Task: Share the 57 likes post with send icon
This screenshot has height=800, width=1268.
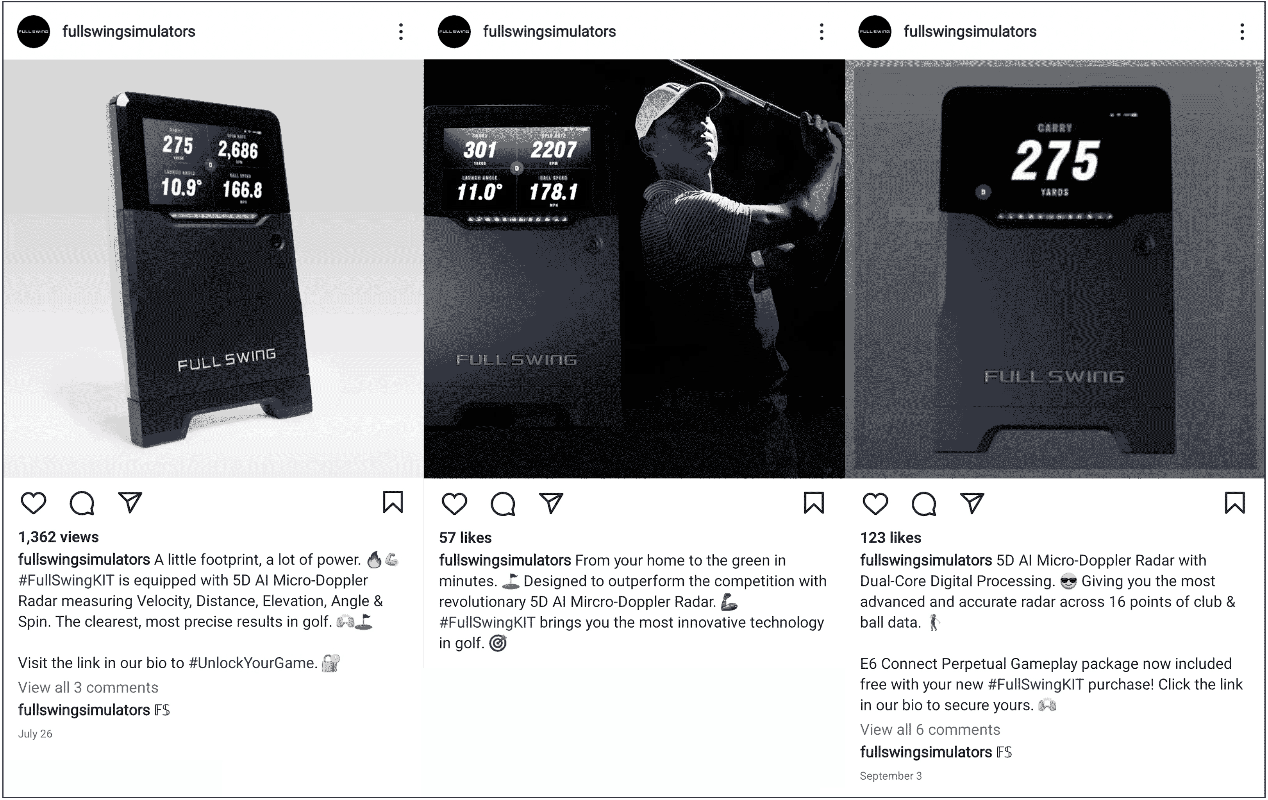Action: coord(551,502)
